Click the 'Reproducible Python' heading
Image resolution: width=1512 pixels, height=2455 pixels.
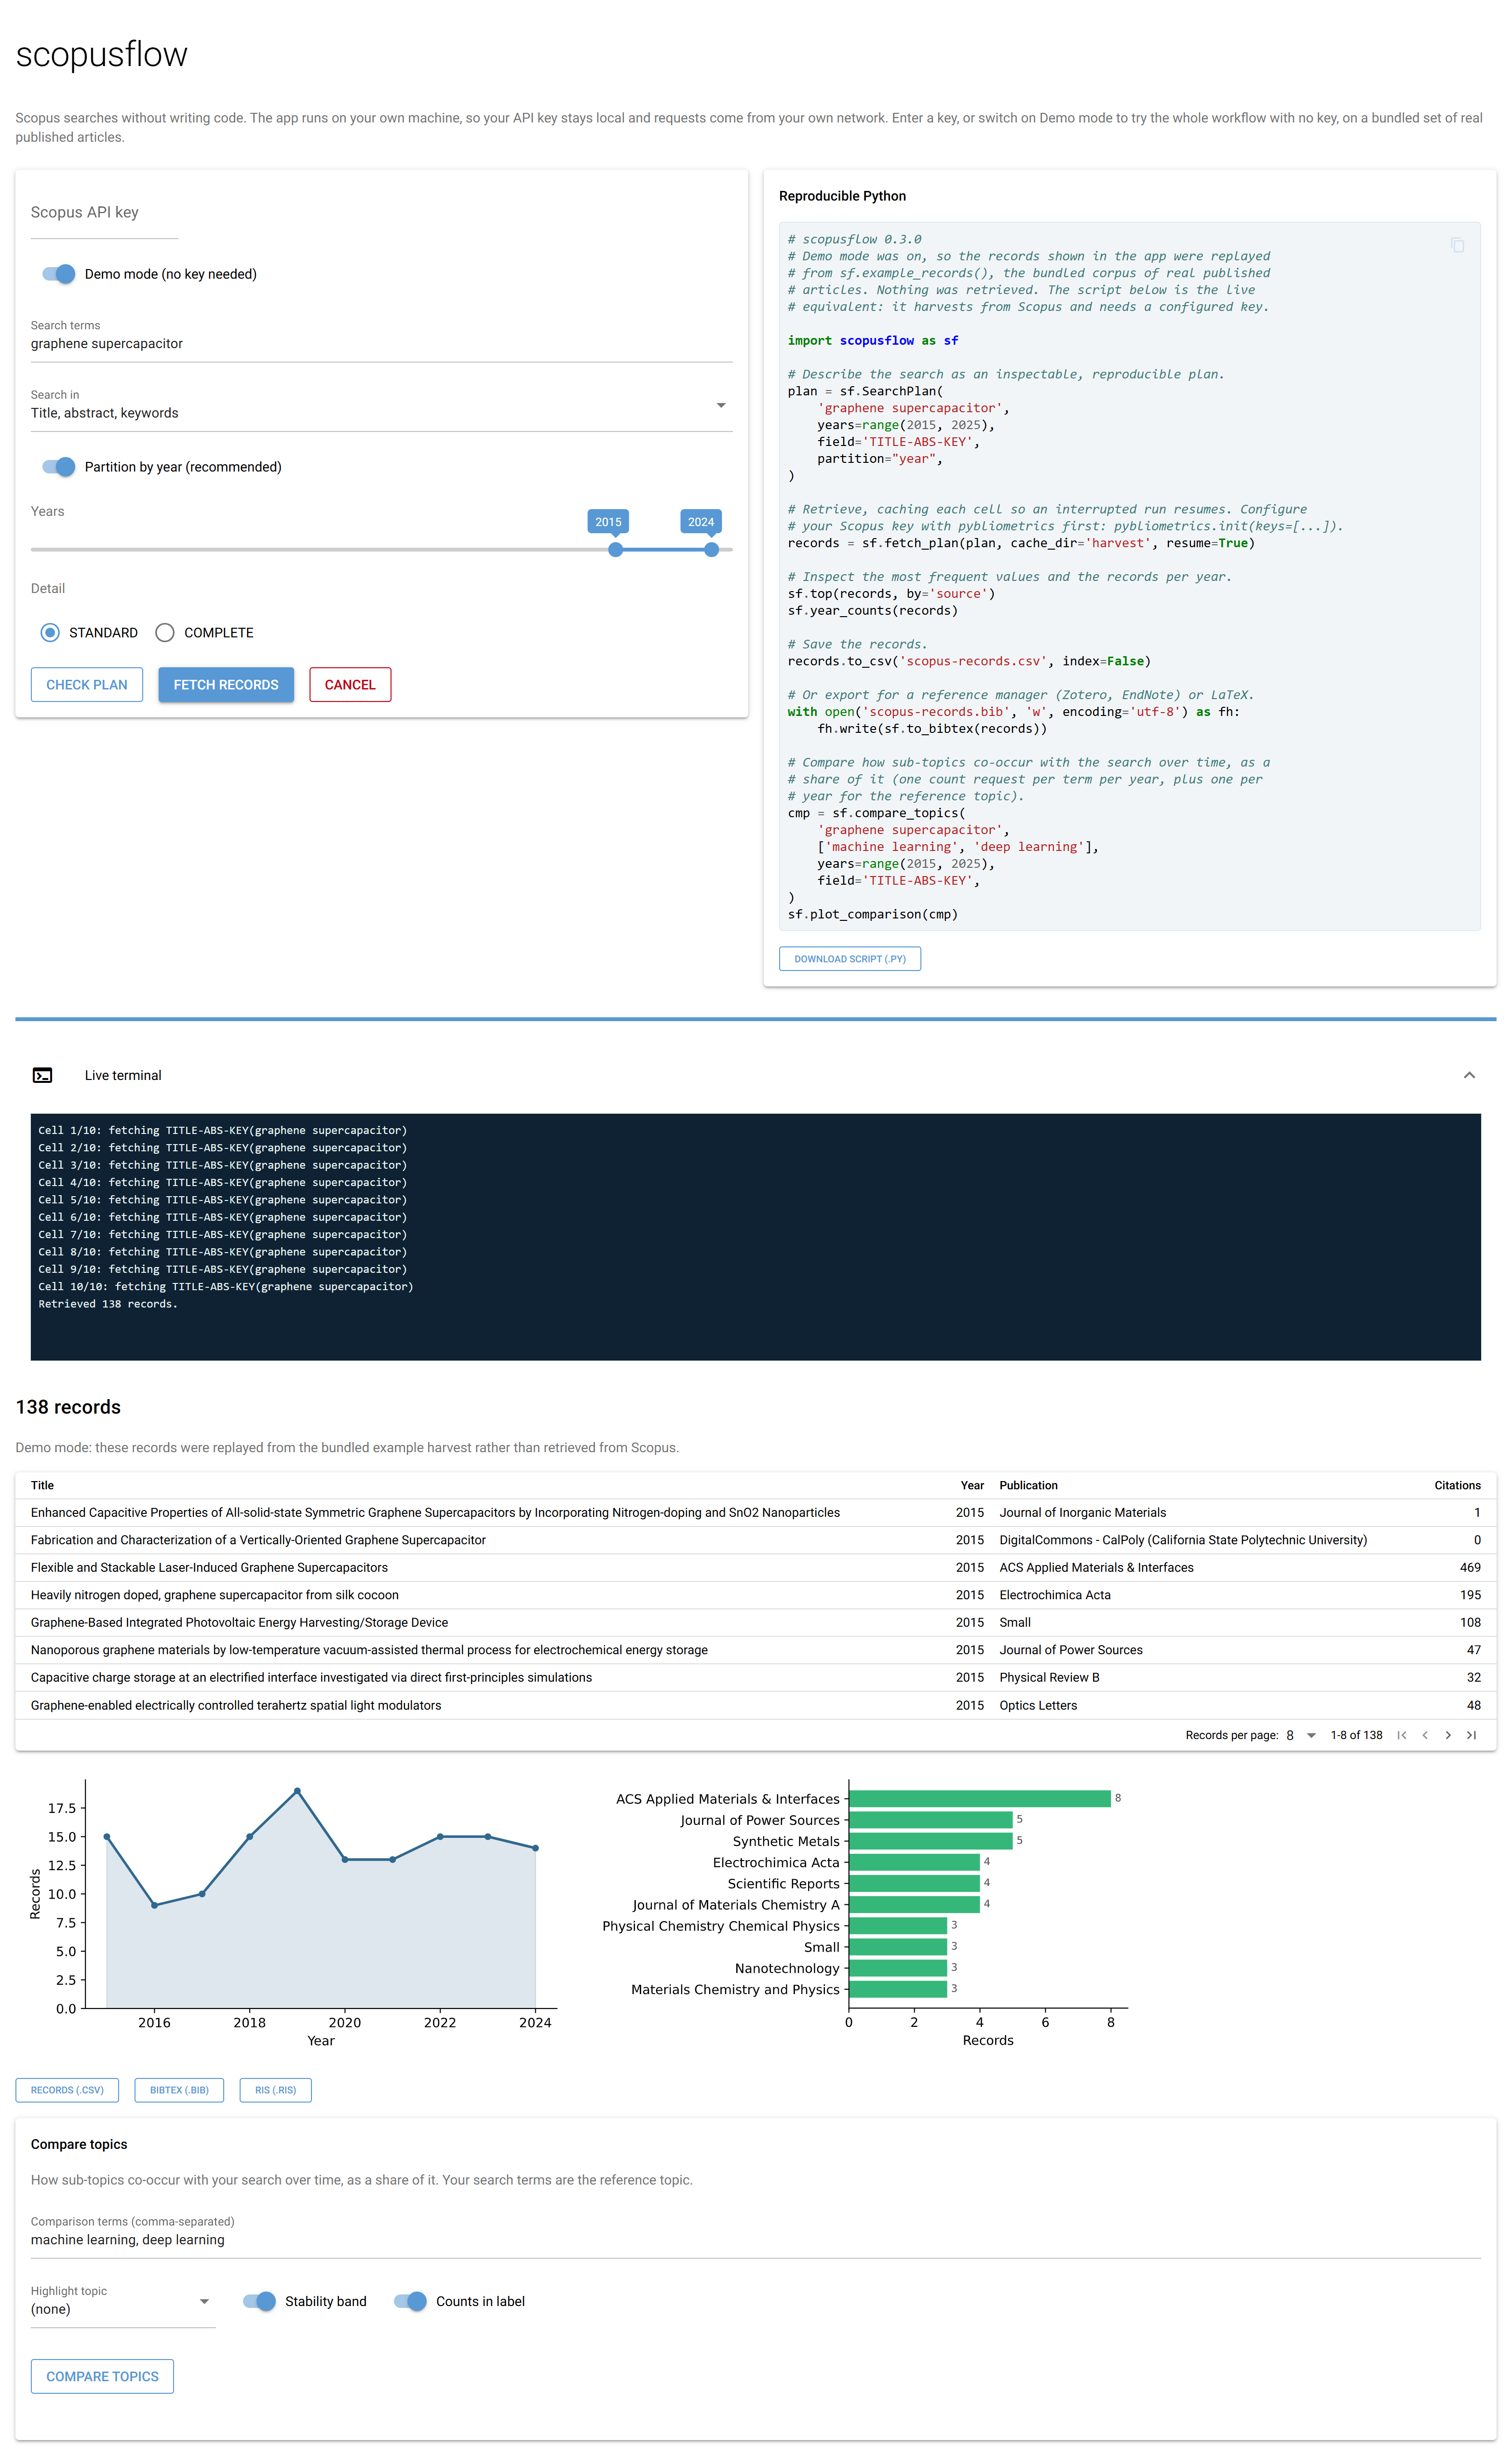click(x=842, y=196)
